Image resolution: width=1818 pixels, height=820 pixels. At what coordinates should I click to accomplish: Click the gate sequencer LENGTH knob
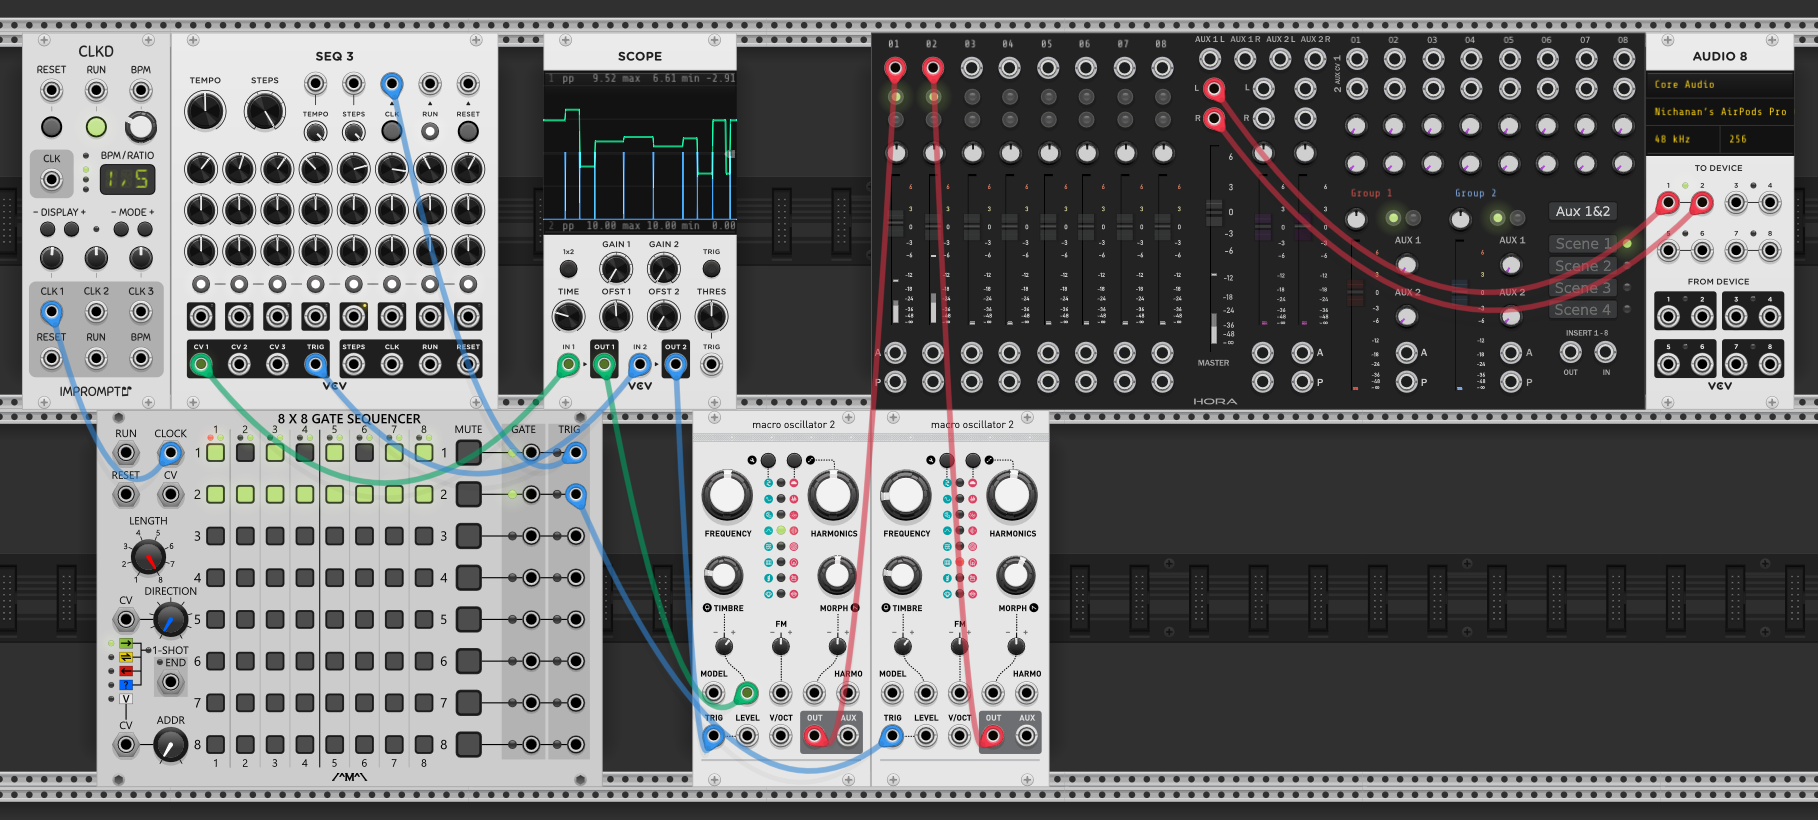148,557
